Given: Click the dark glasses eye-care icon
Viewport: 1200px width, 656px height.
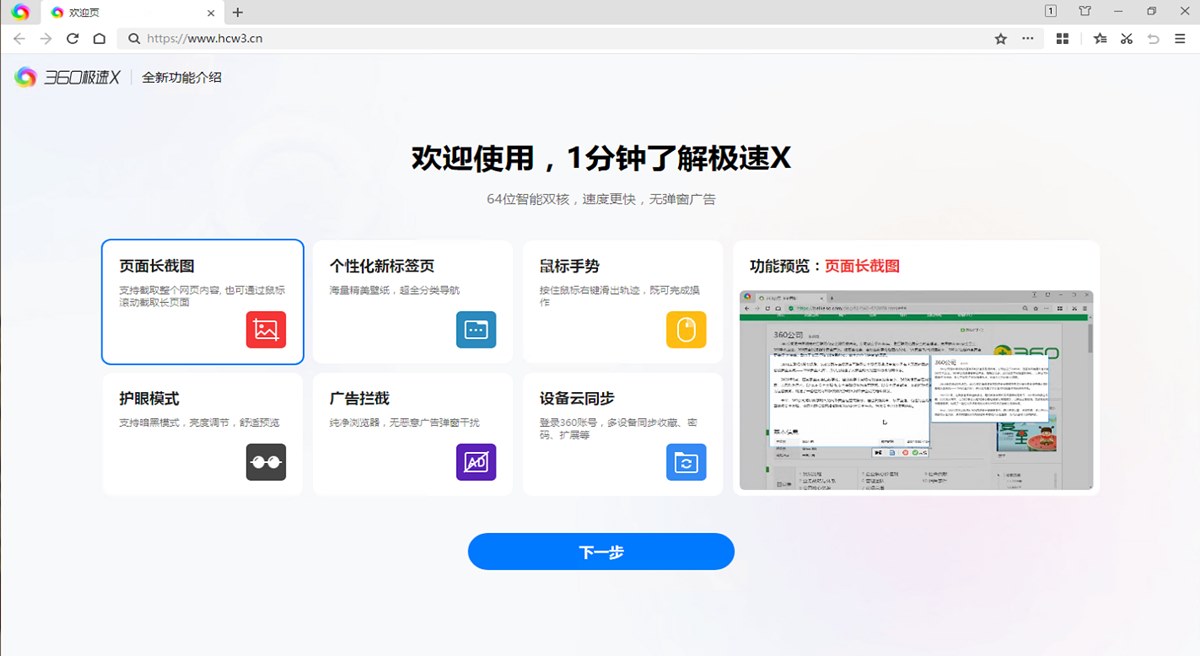Looking at the screenshot, I should pos(266,462).
